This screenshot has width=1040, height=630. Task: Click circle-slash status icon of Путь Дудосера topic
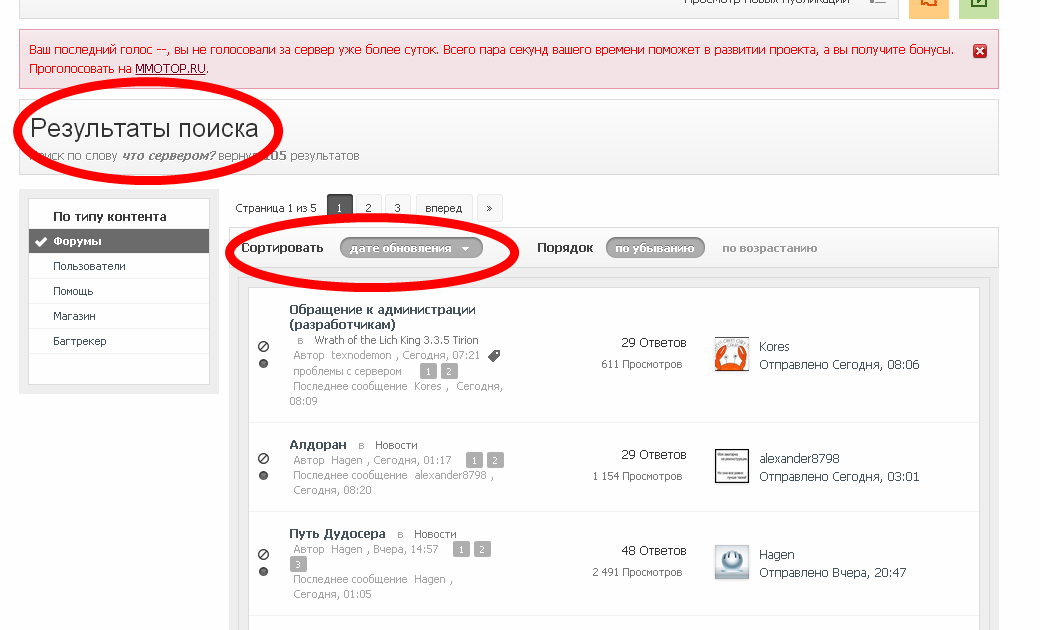pos(263,554)
